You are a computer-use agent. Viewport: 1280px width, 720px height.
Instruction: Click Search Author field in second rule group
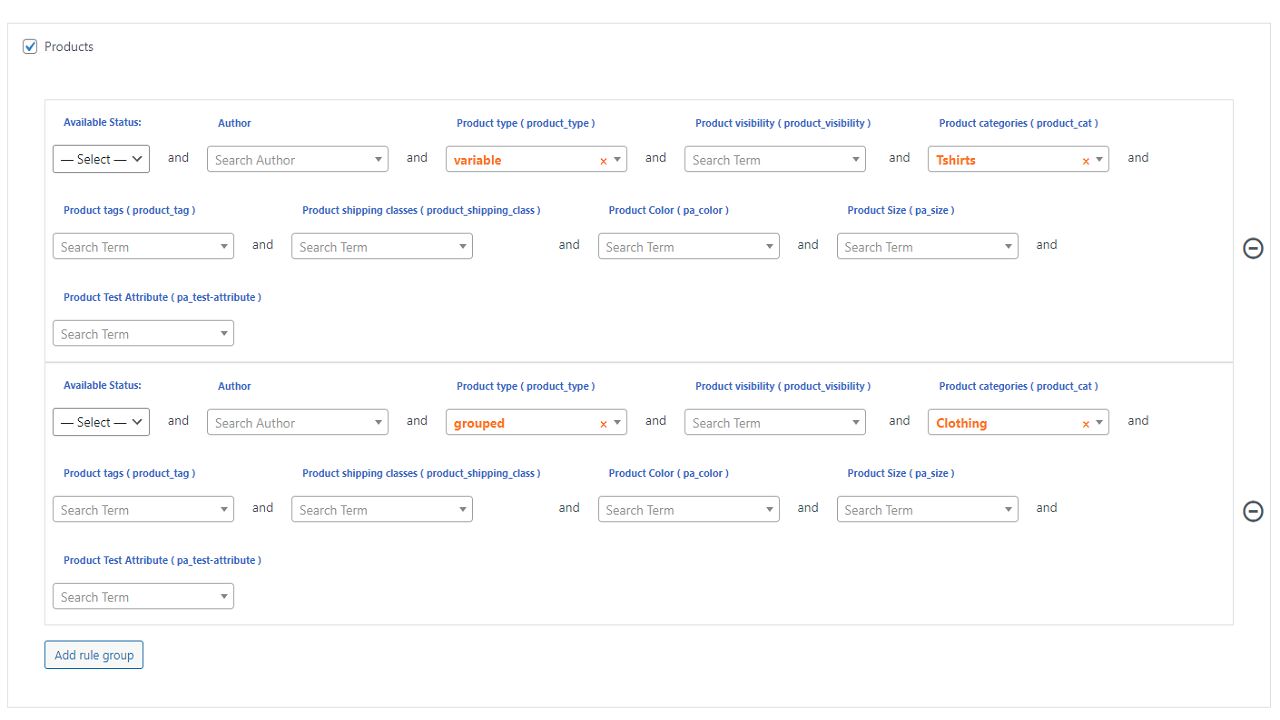pyautogui.click(x=290, y=423)
